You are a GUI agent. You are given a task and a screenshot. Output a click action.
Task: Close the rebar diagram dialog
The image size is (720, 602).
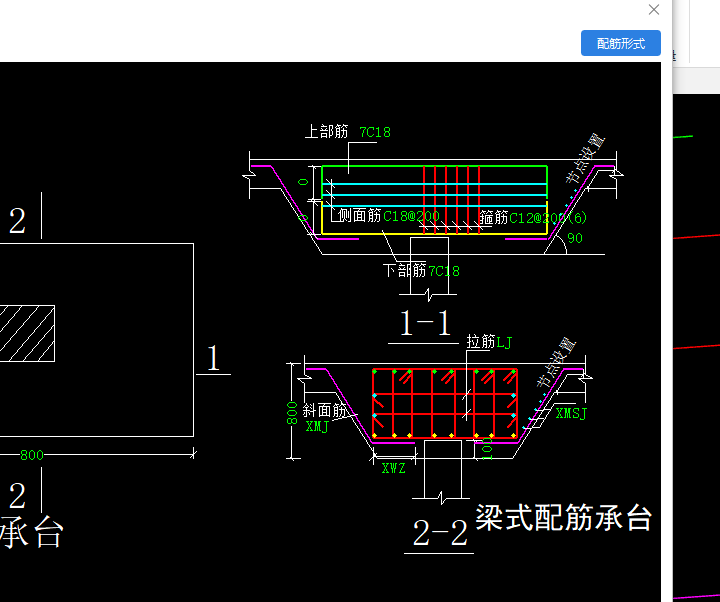(654, 10)
